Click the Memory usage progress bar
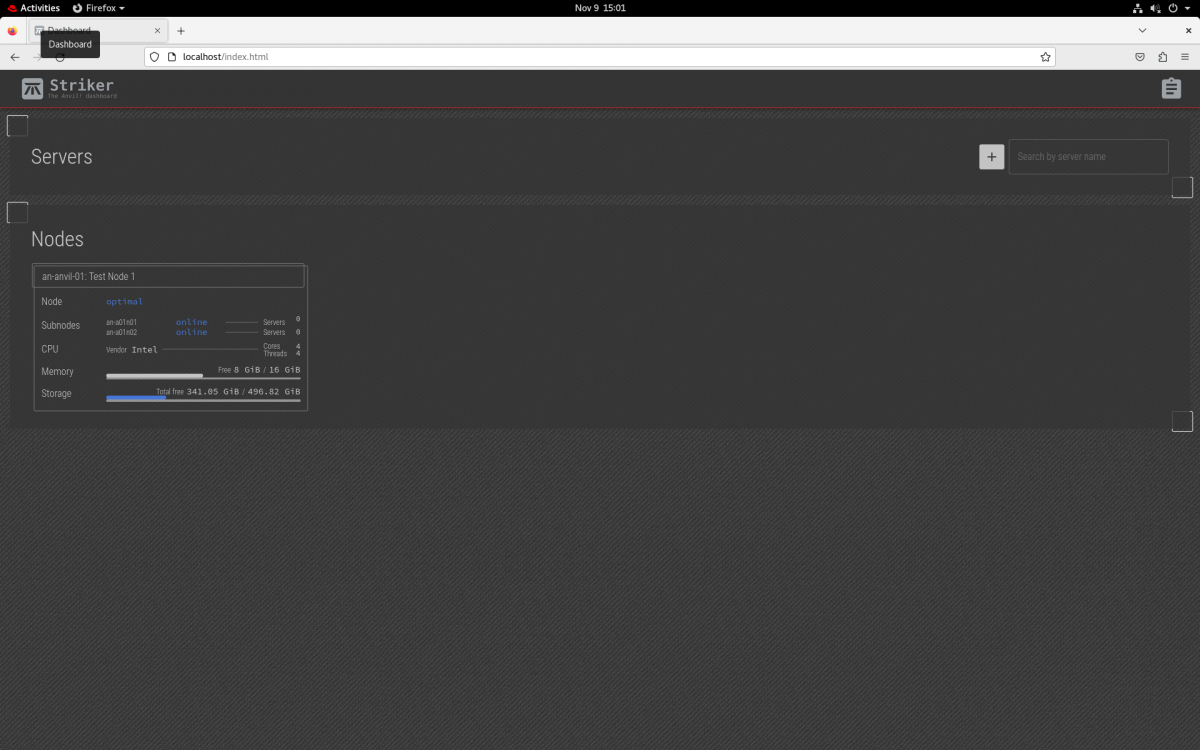 (x=203, y=377)
